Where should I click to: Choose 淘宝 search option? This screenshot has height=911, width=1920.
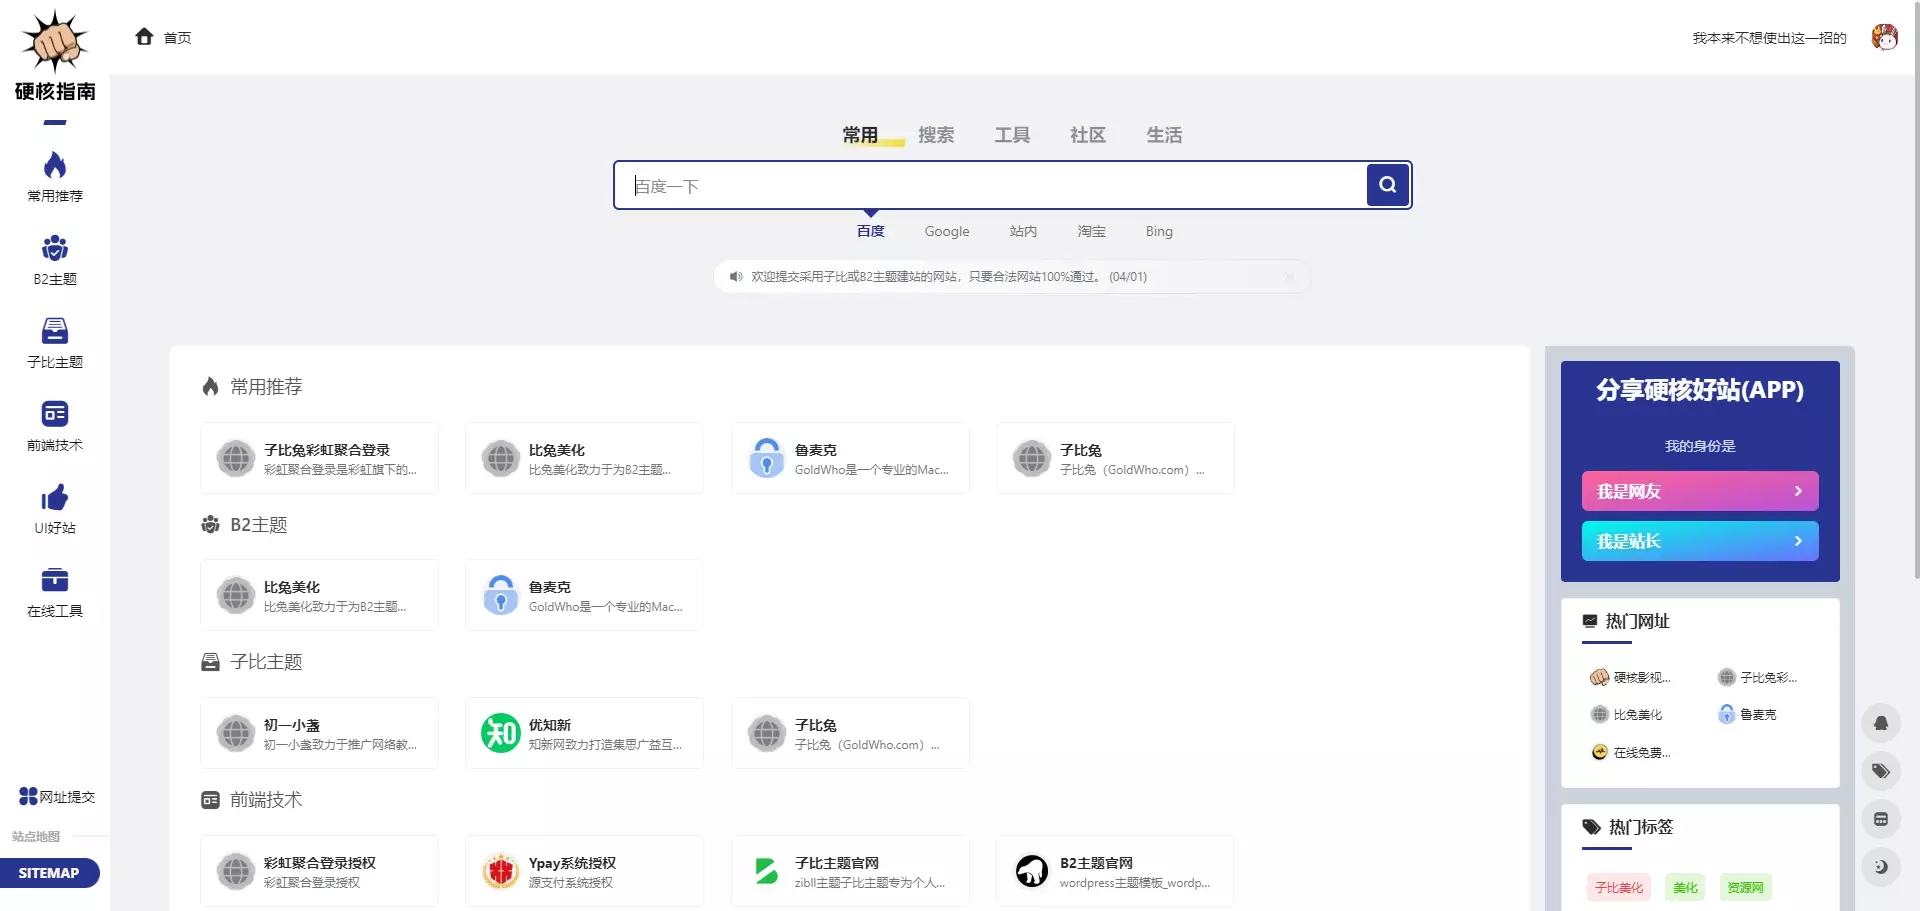(x=1091, y=231)
